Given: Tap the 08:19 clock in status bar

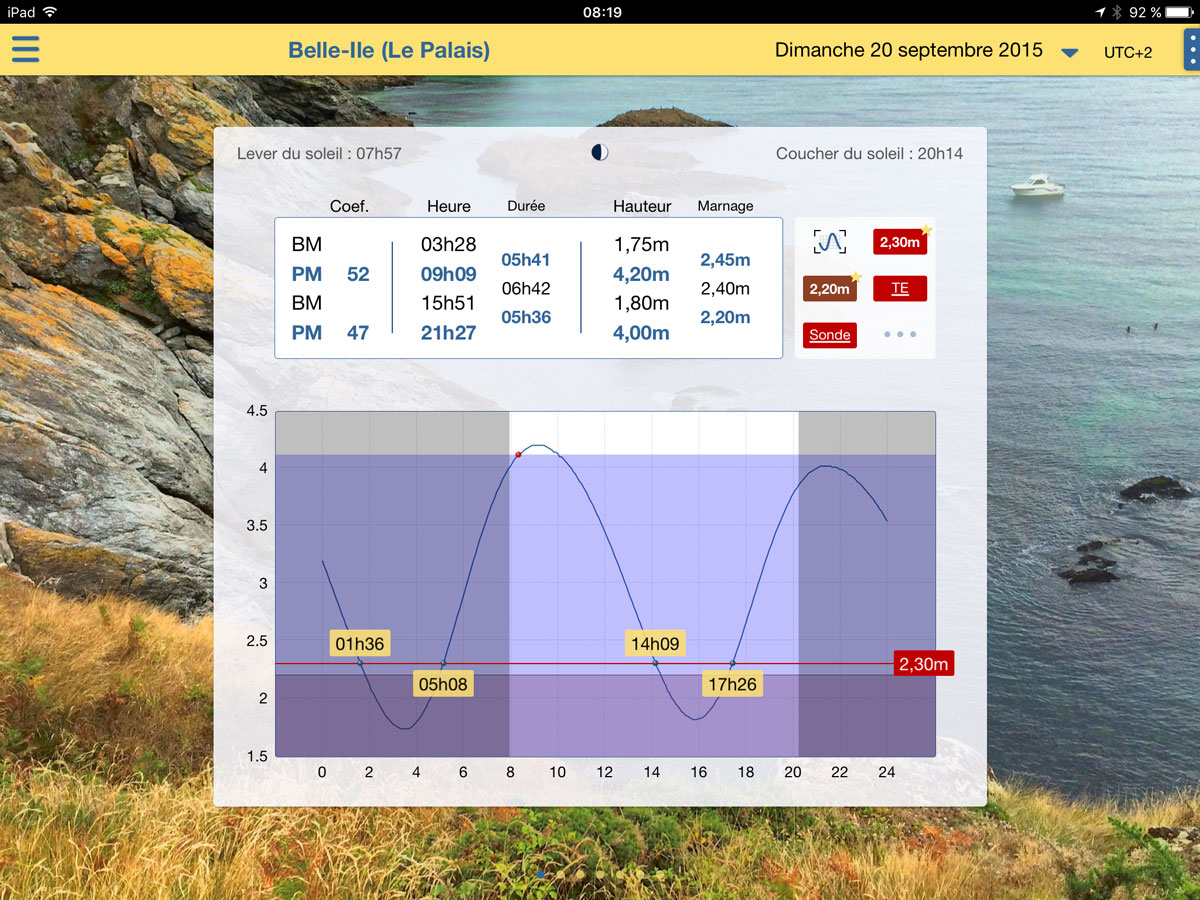Looking at the screenshot, I should [602, 12].
